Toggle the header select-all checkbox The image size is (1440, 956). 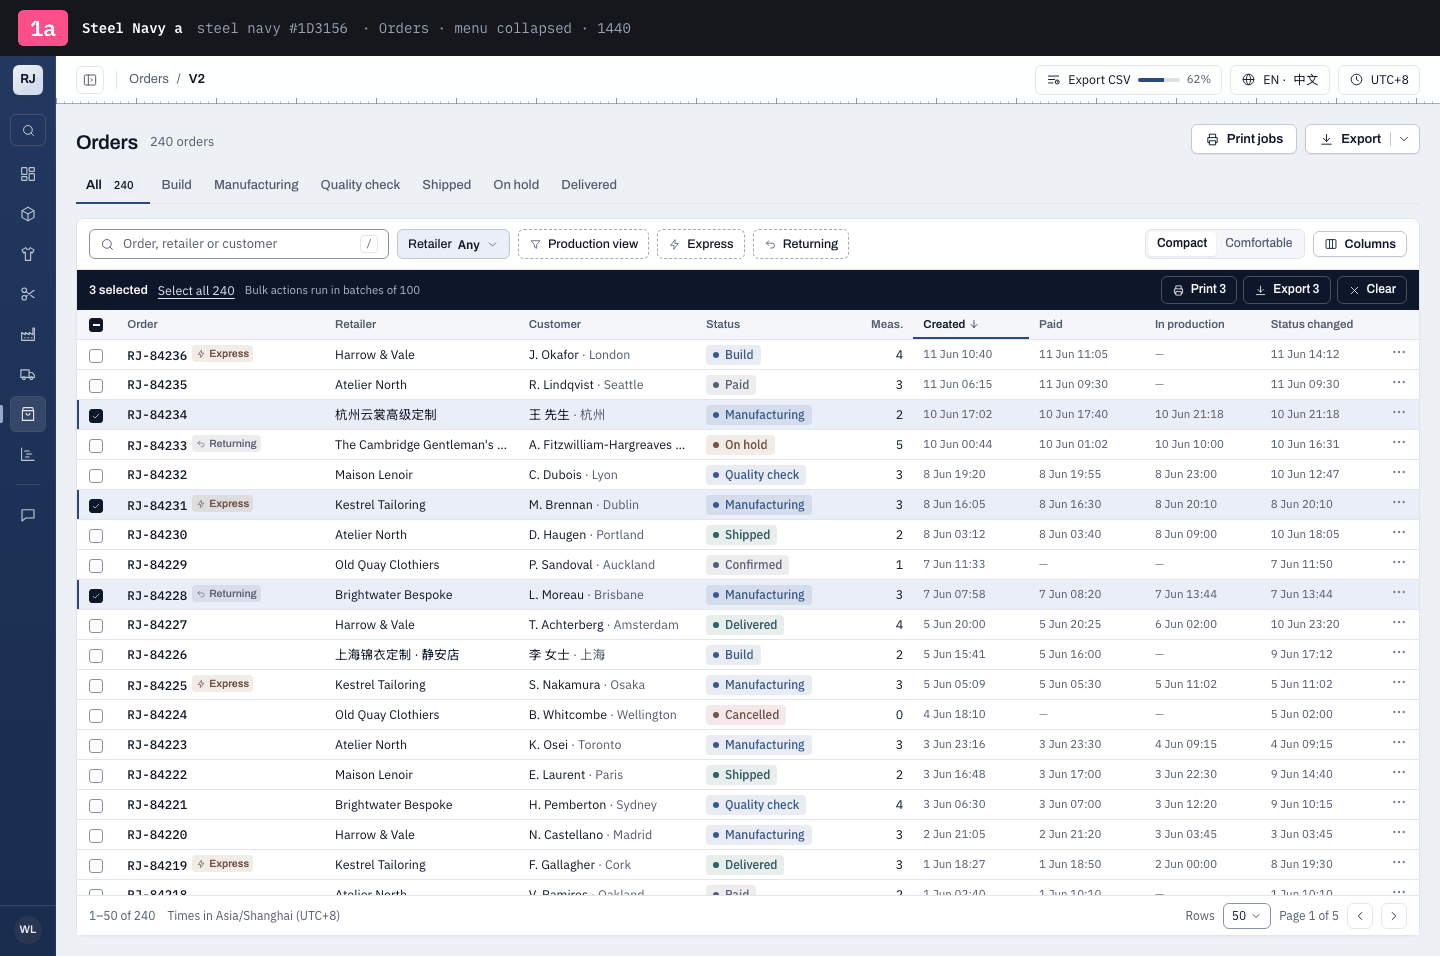point(96,325)
